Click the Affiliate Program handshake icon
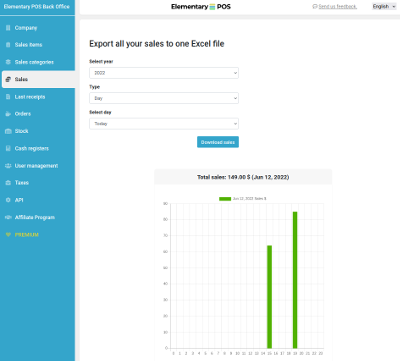This screenshot has width=400, height=361. [x=8, y=217]
